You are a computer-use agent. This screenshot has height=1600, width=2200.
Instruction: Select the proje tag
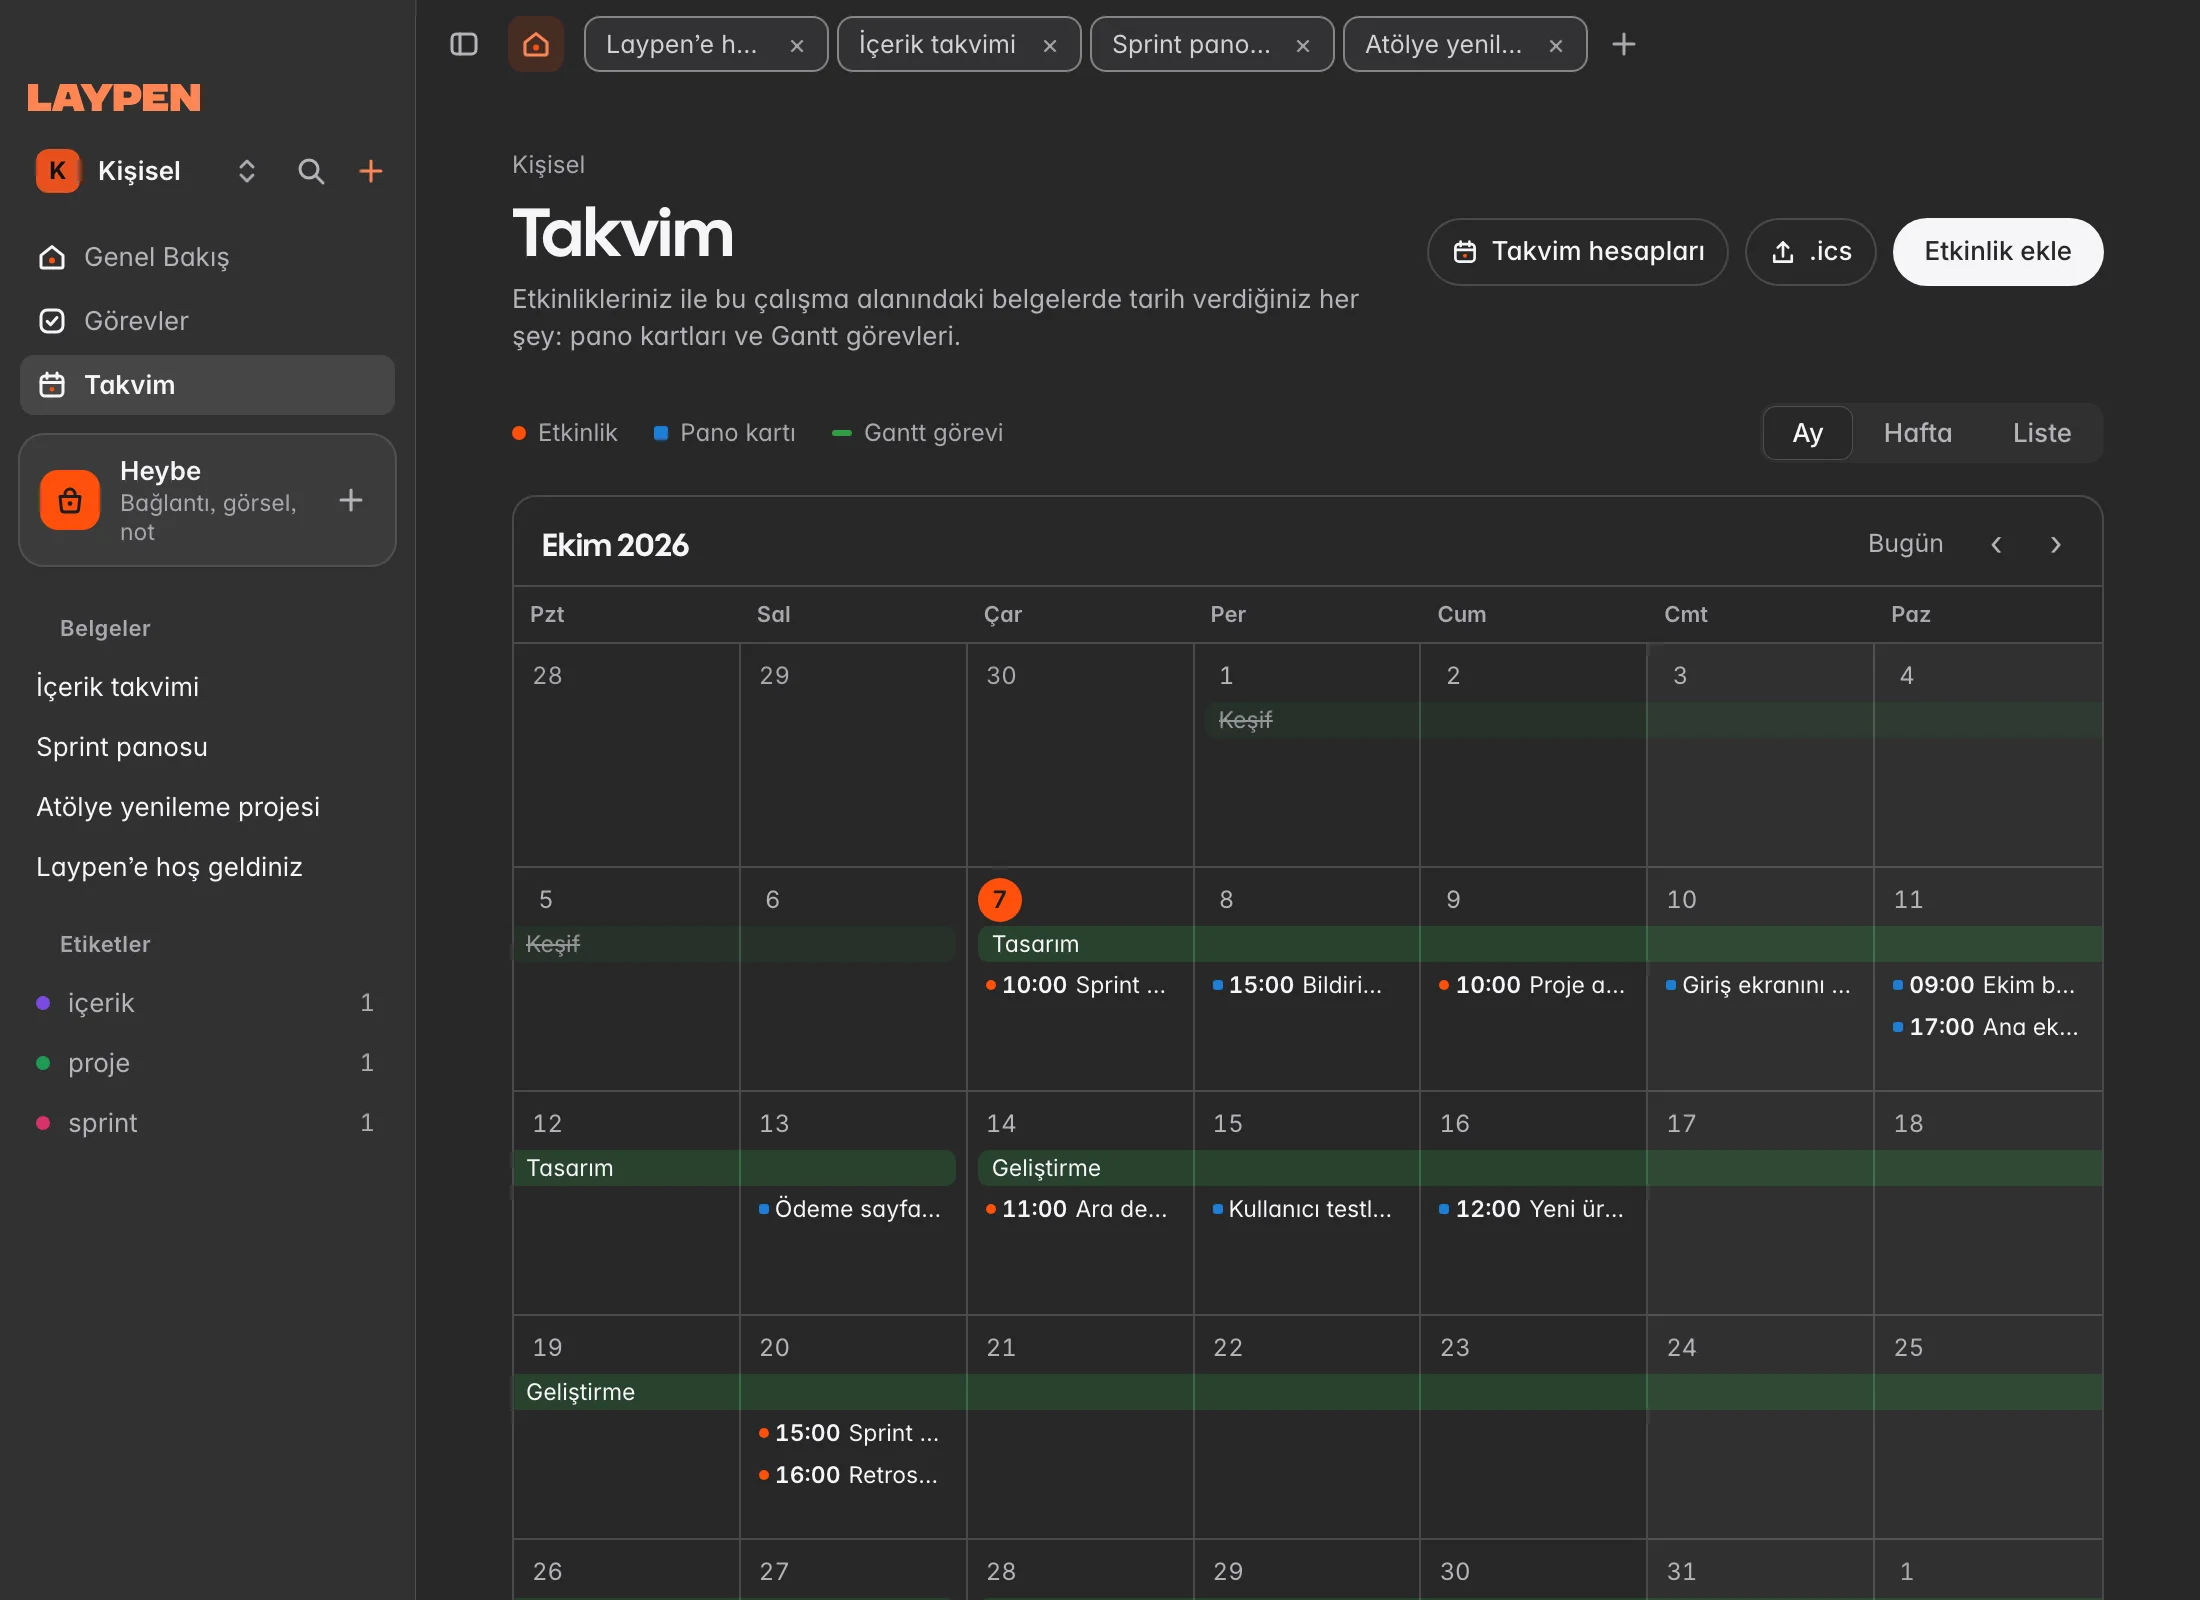coord(207,1063)
